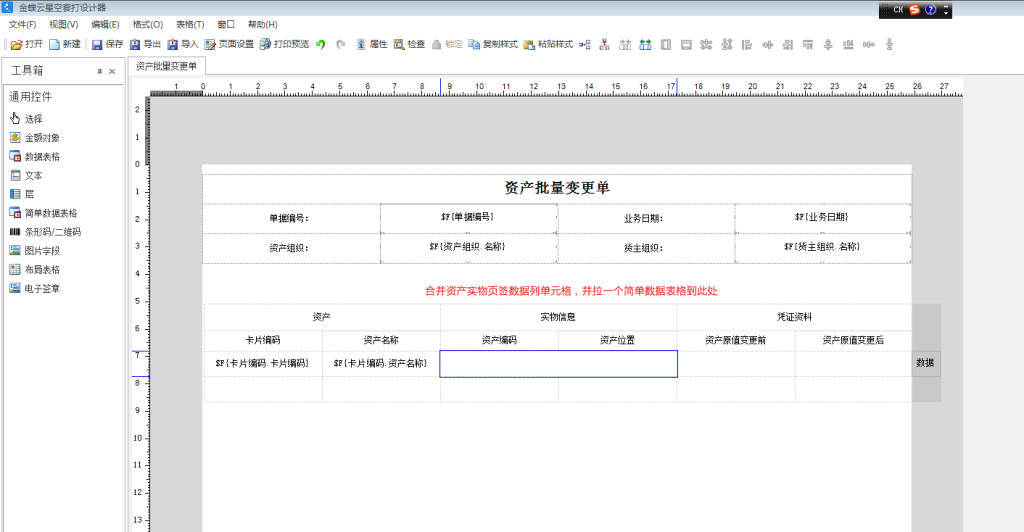
Task: Open 页面设置 page setup
Action: [229, 44]
